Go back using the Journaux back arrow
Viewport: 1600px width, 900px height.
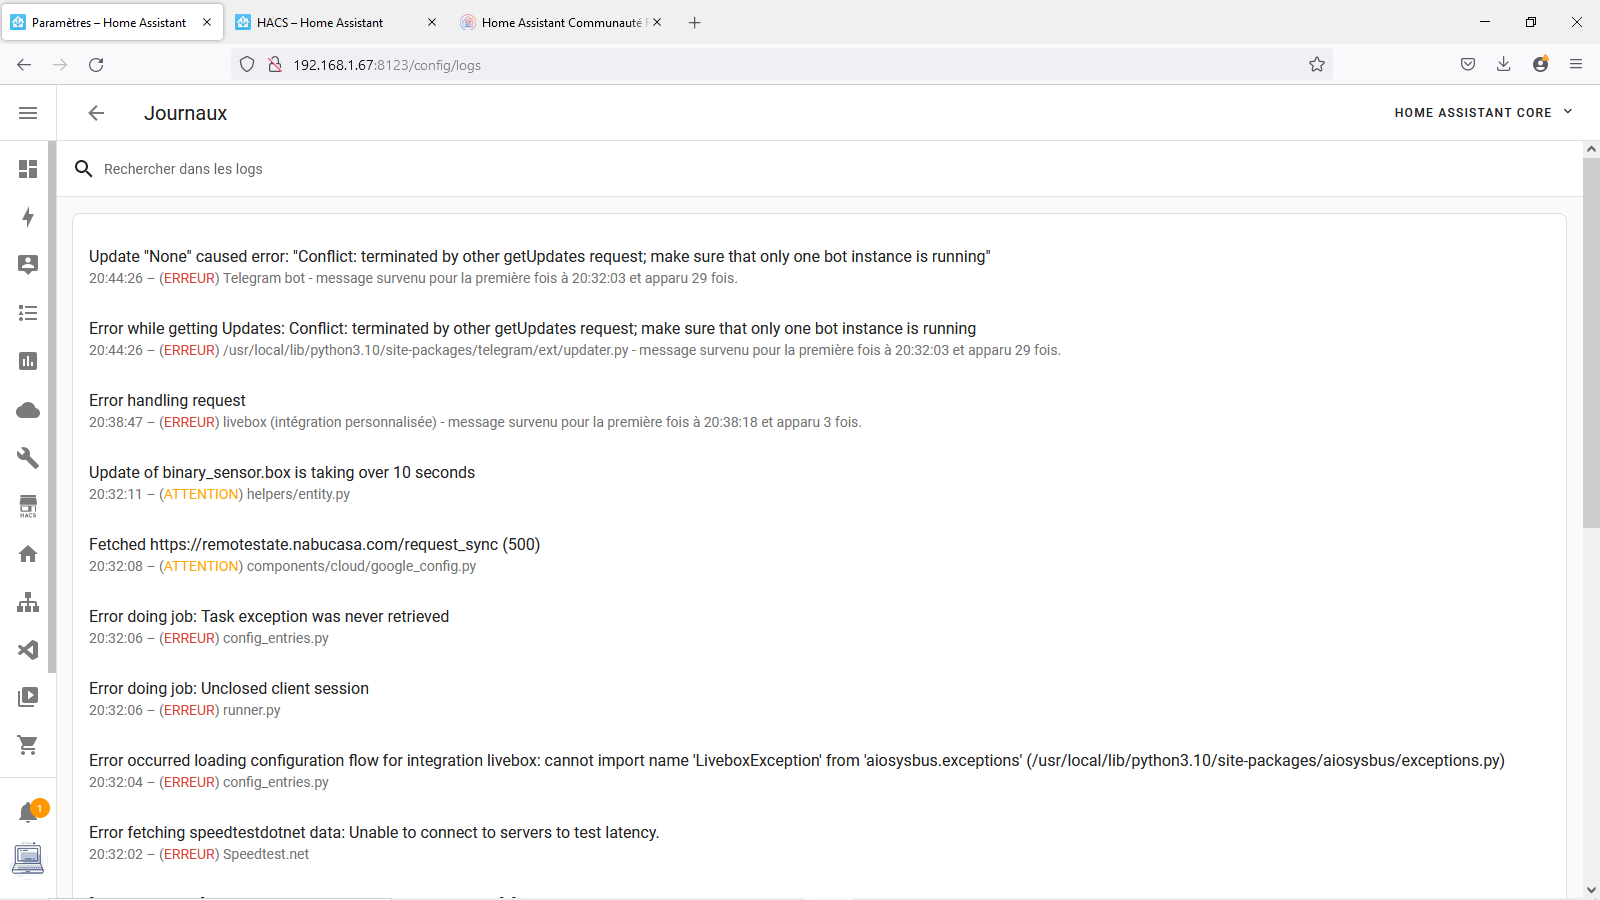click(96, 113)
